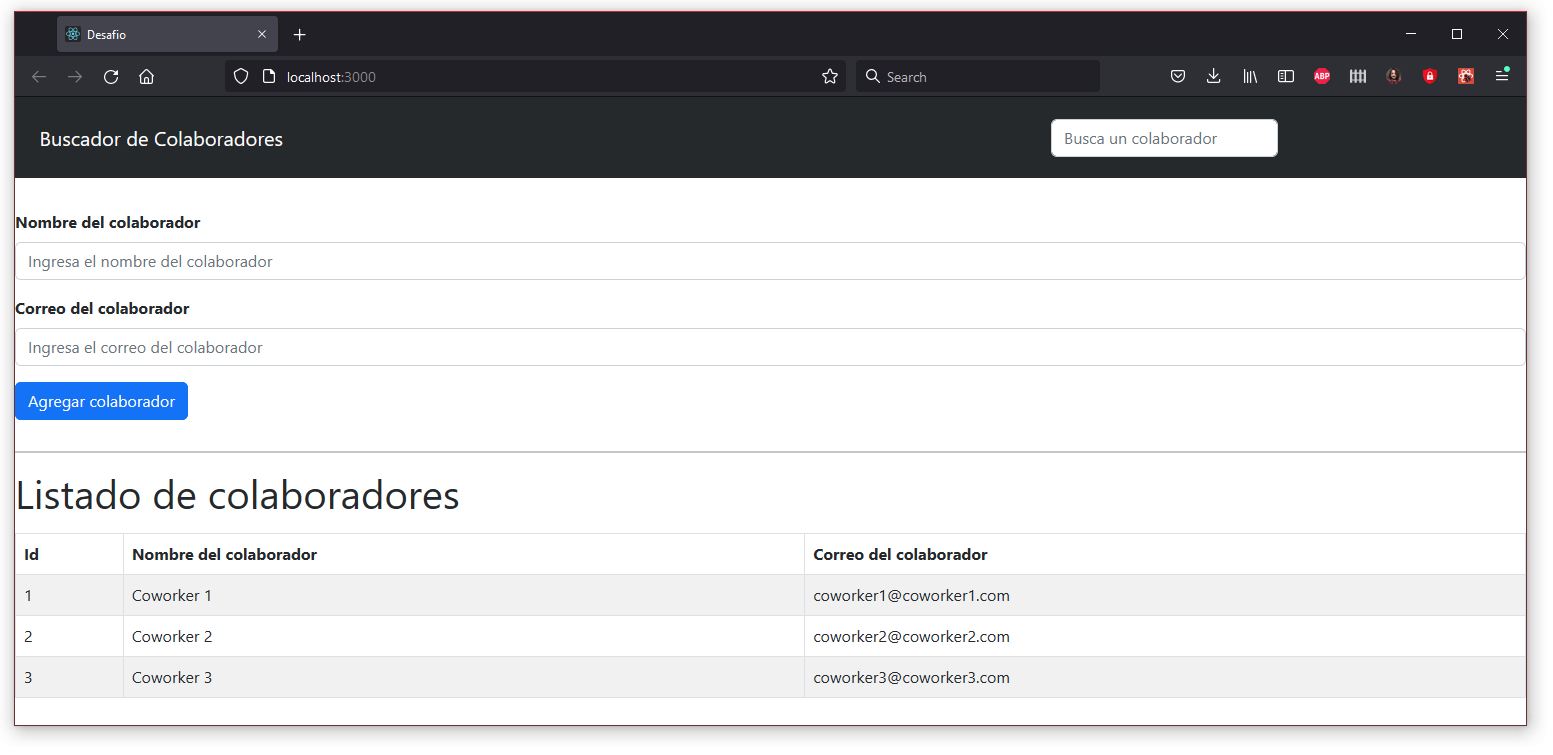
Task: Open the Downloads panel
Action: tap(1213, 75)
